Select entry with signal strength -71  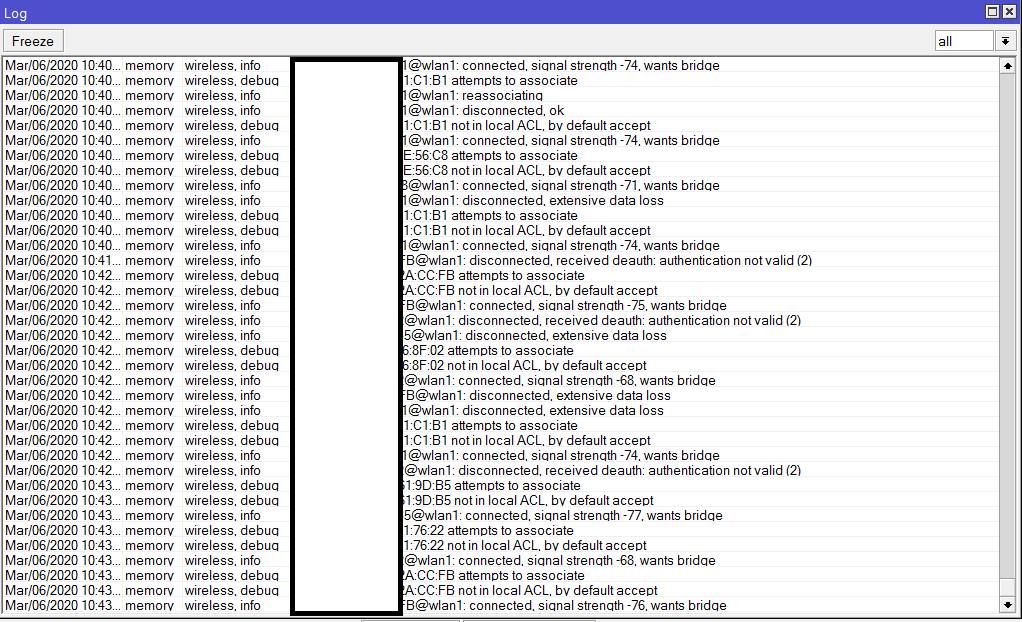pos(501,186)
